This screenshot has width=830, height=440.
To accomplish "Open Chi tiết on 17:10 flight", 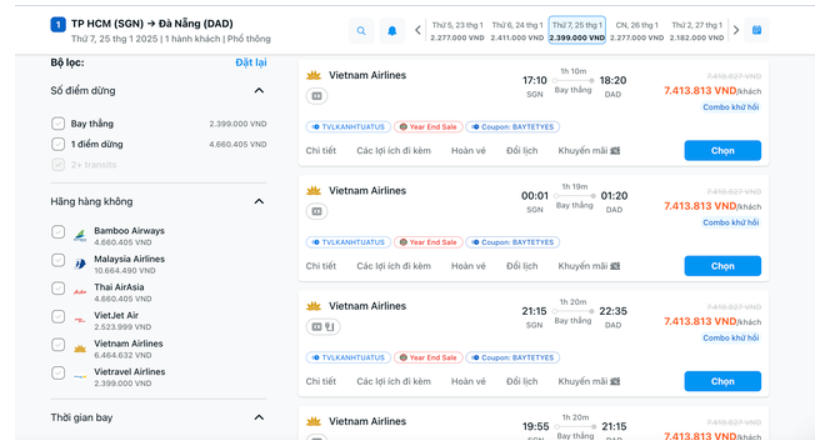I will coord(321,150).
